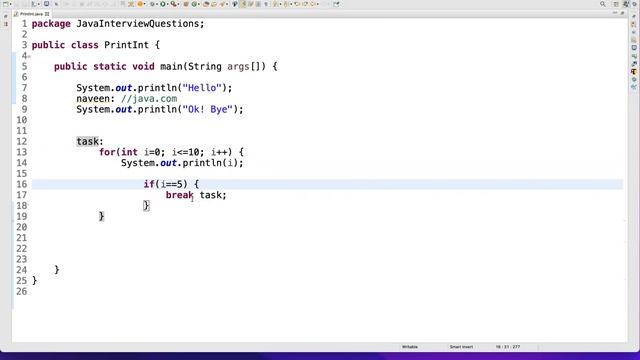Toggle the code fold marker at line 4
The image size is (640, 360).
point(29,56)
